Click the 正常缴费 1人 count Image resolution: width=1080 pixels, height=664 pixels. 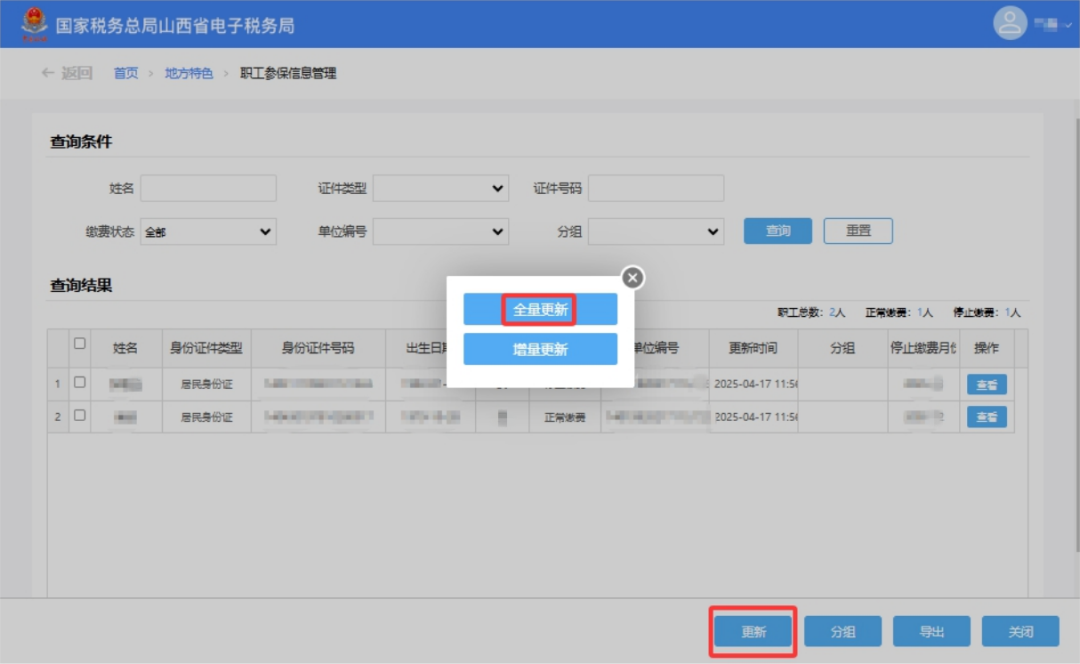[899, 313]
